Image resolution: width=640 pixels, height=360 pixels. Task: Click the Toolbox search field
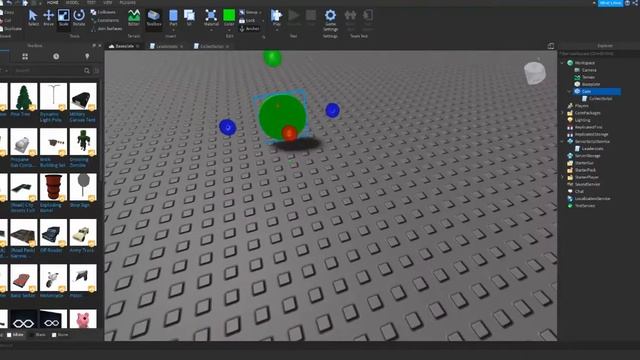click(47, 71)
